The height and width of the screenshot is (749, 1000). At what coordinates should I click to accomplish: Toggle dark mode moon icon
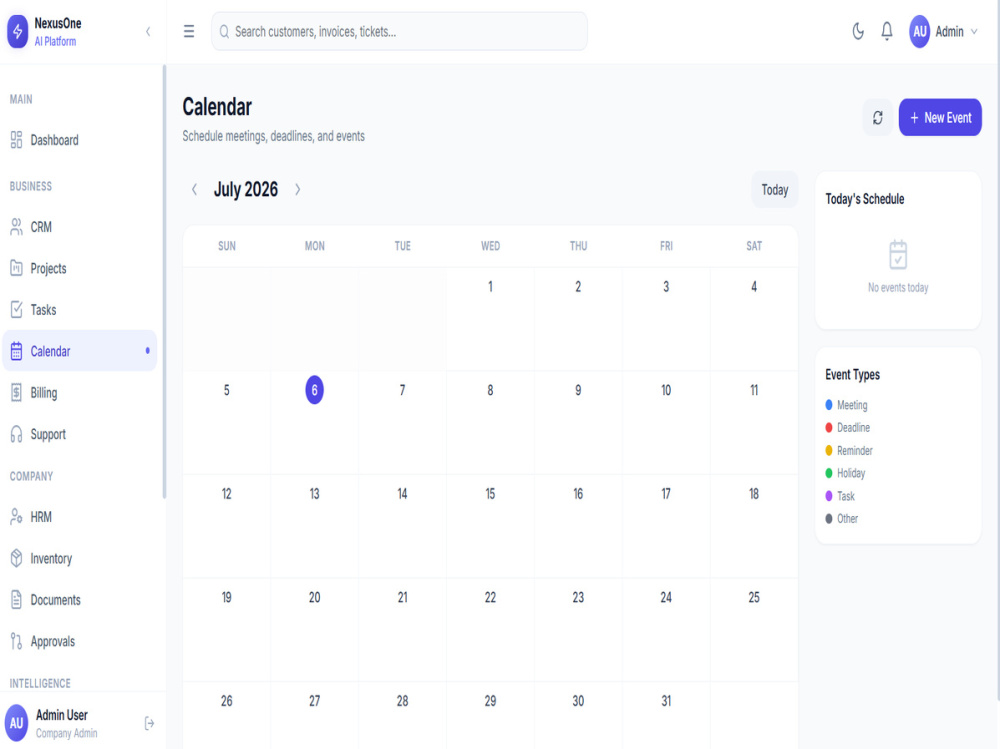click(x=858, y=31)
